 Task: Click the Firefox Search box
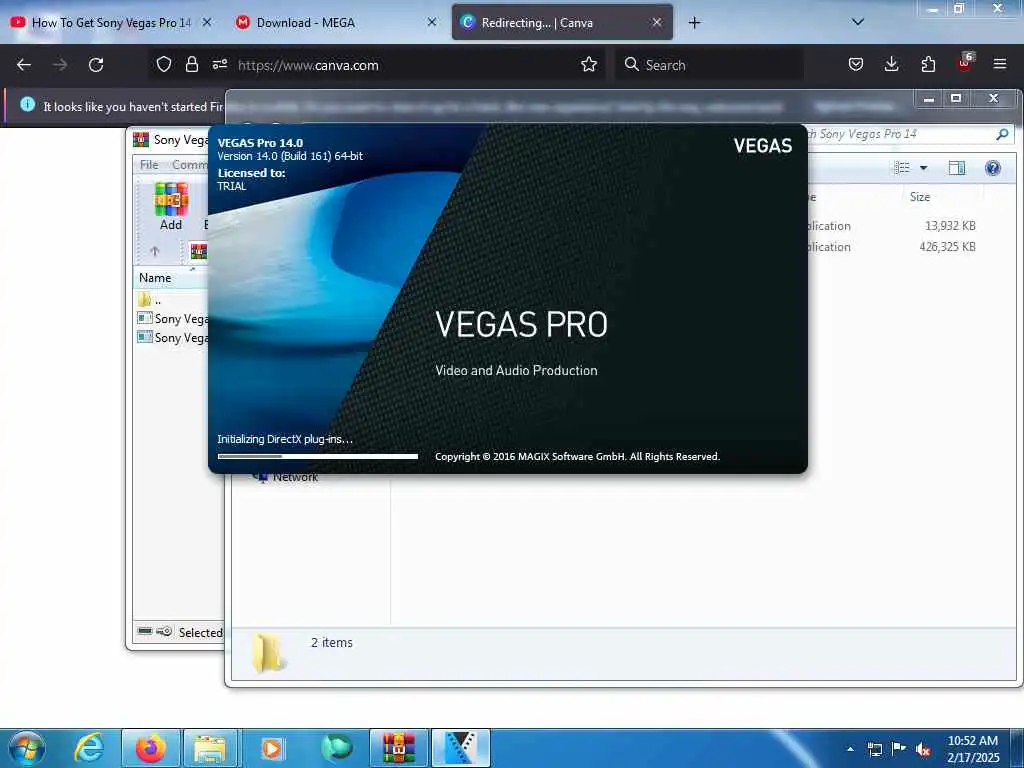point(709,65)
